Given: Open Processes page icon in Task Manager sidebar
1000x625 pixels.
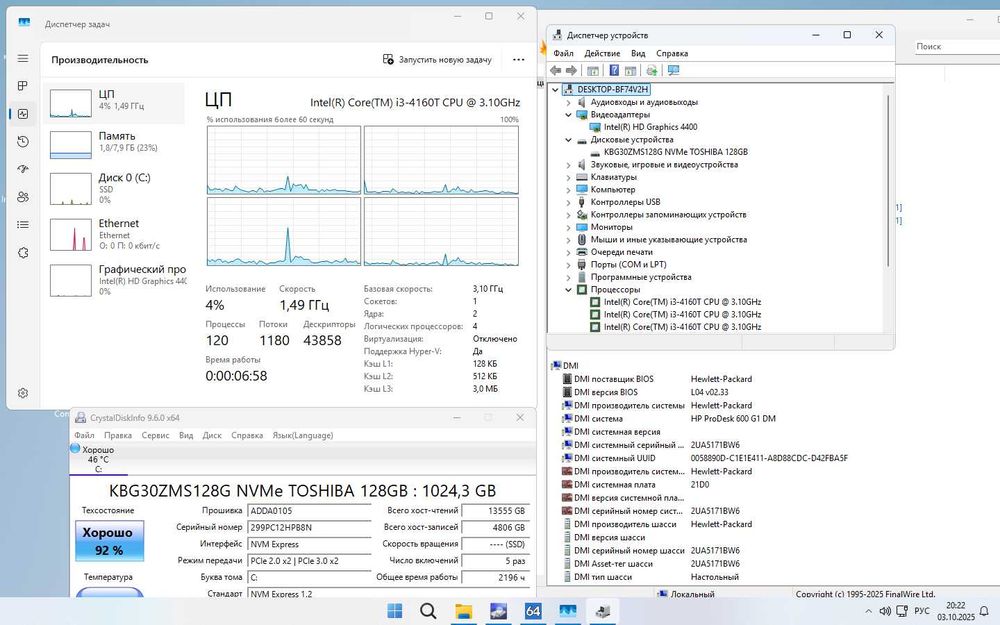Looking at the screenshot, I should click(x=23, y=86).
